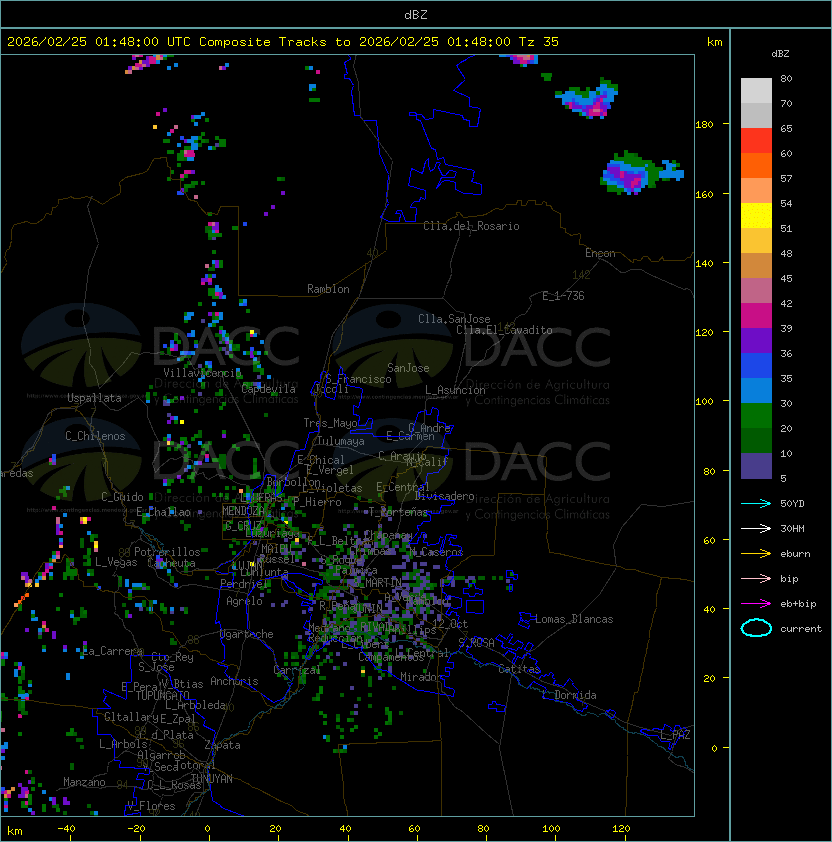Select the magenta 42–39 dBZ color band
The height and width of the screenshot is (842, 832).
(x=756, y=316)
